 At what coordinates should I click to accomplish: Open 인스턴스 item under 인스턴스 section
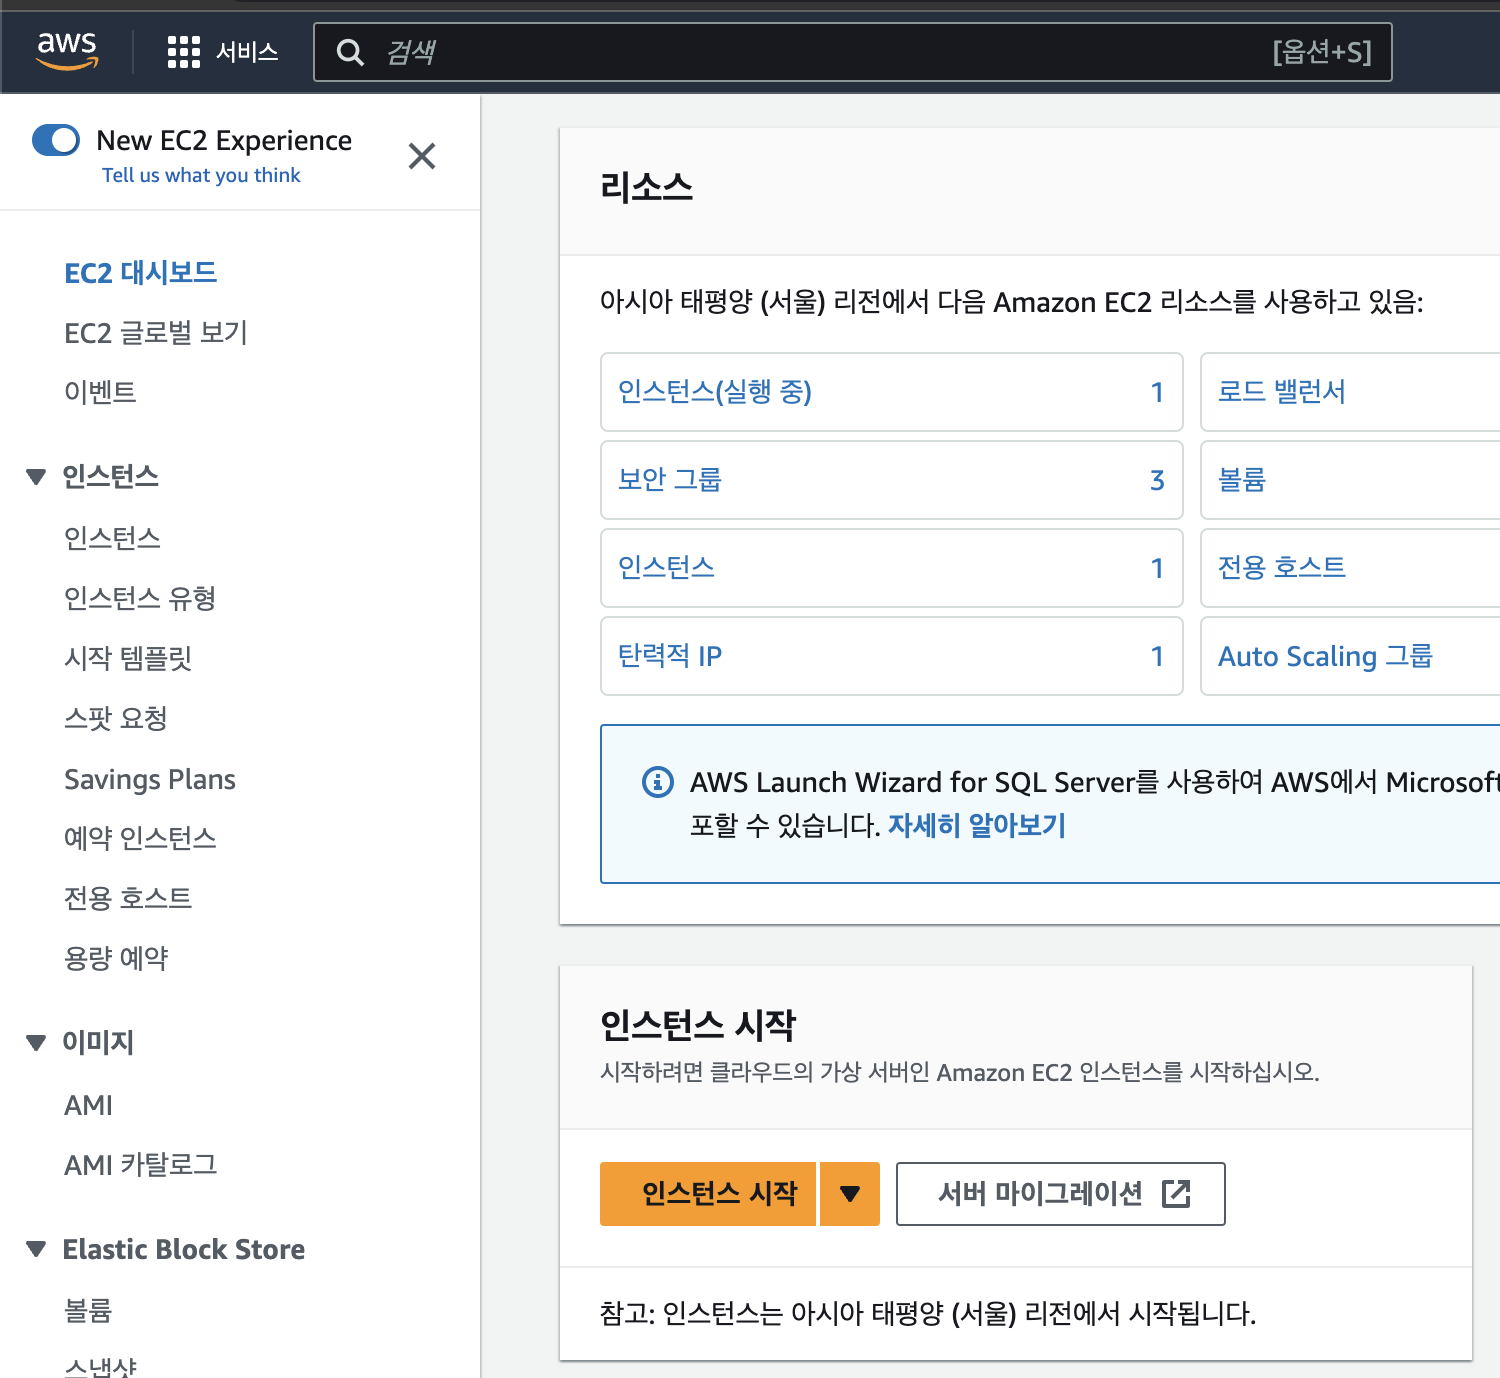112,538
